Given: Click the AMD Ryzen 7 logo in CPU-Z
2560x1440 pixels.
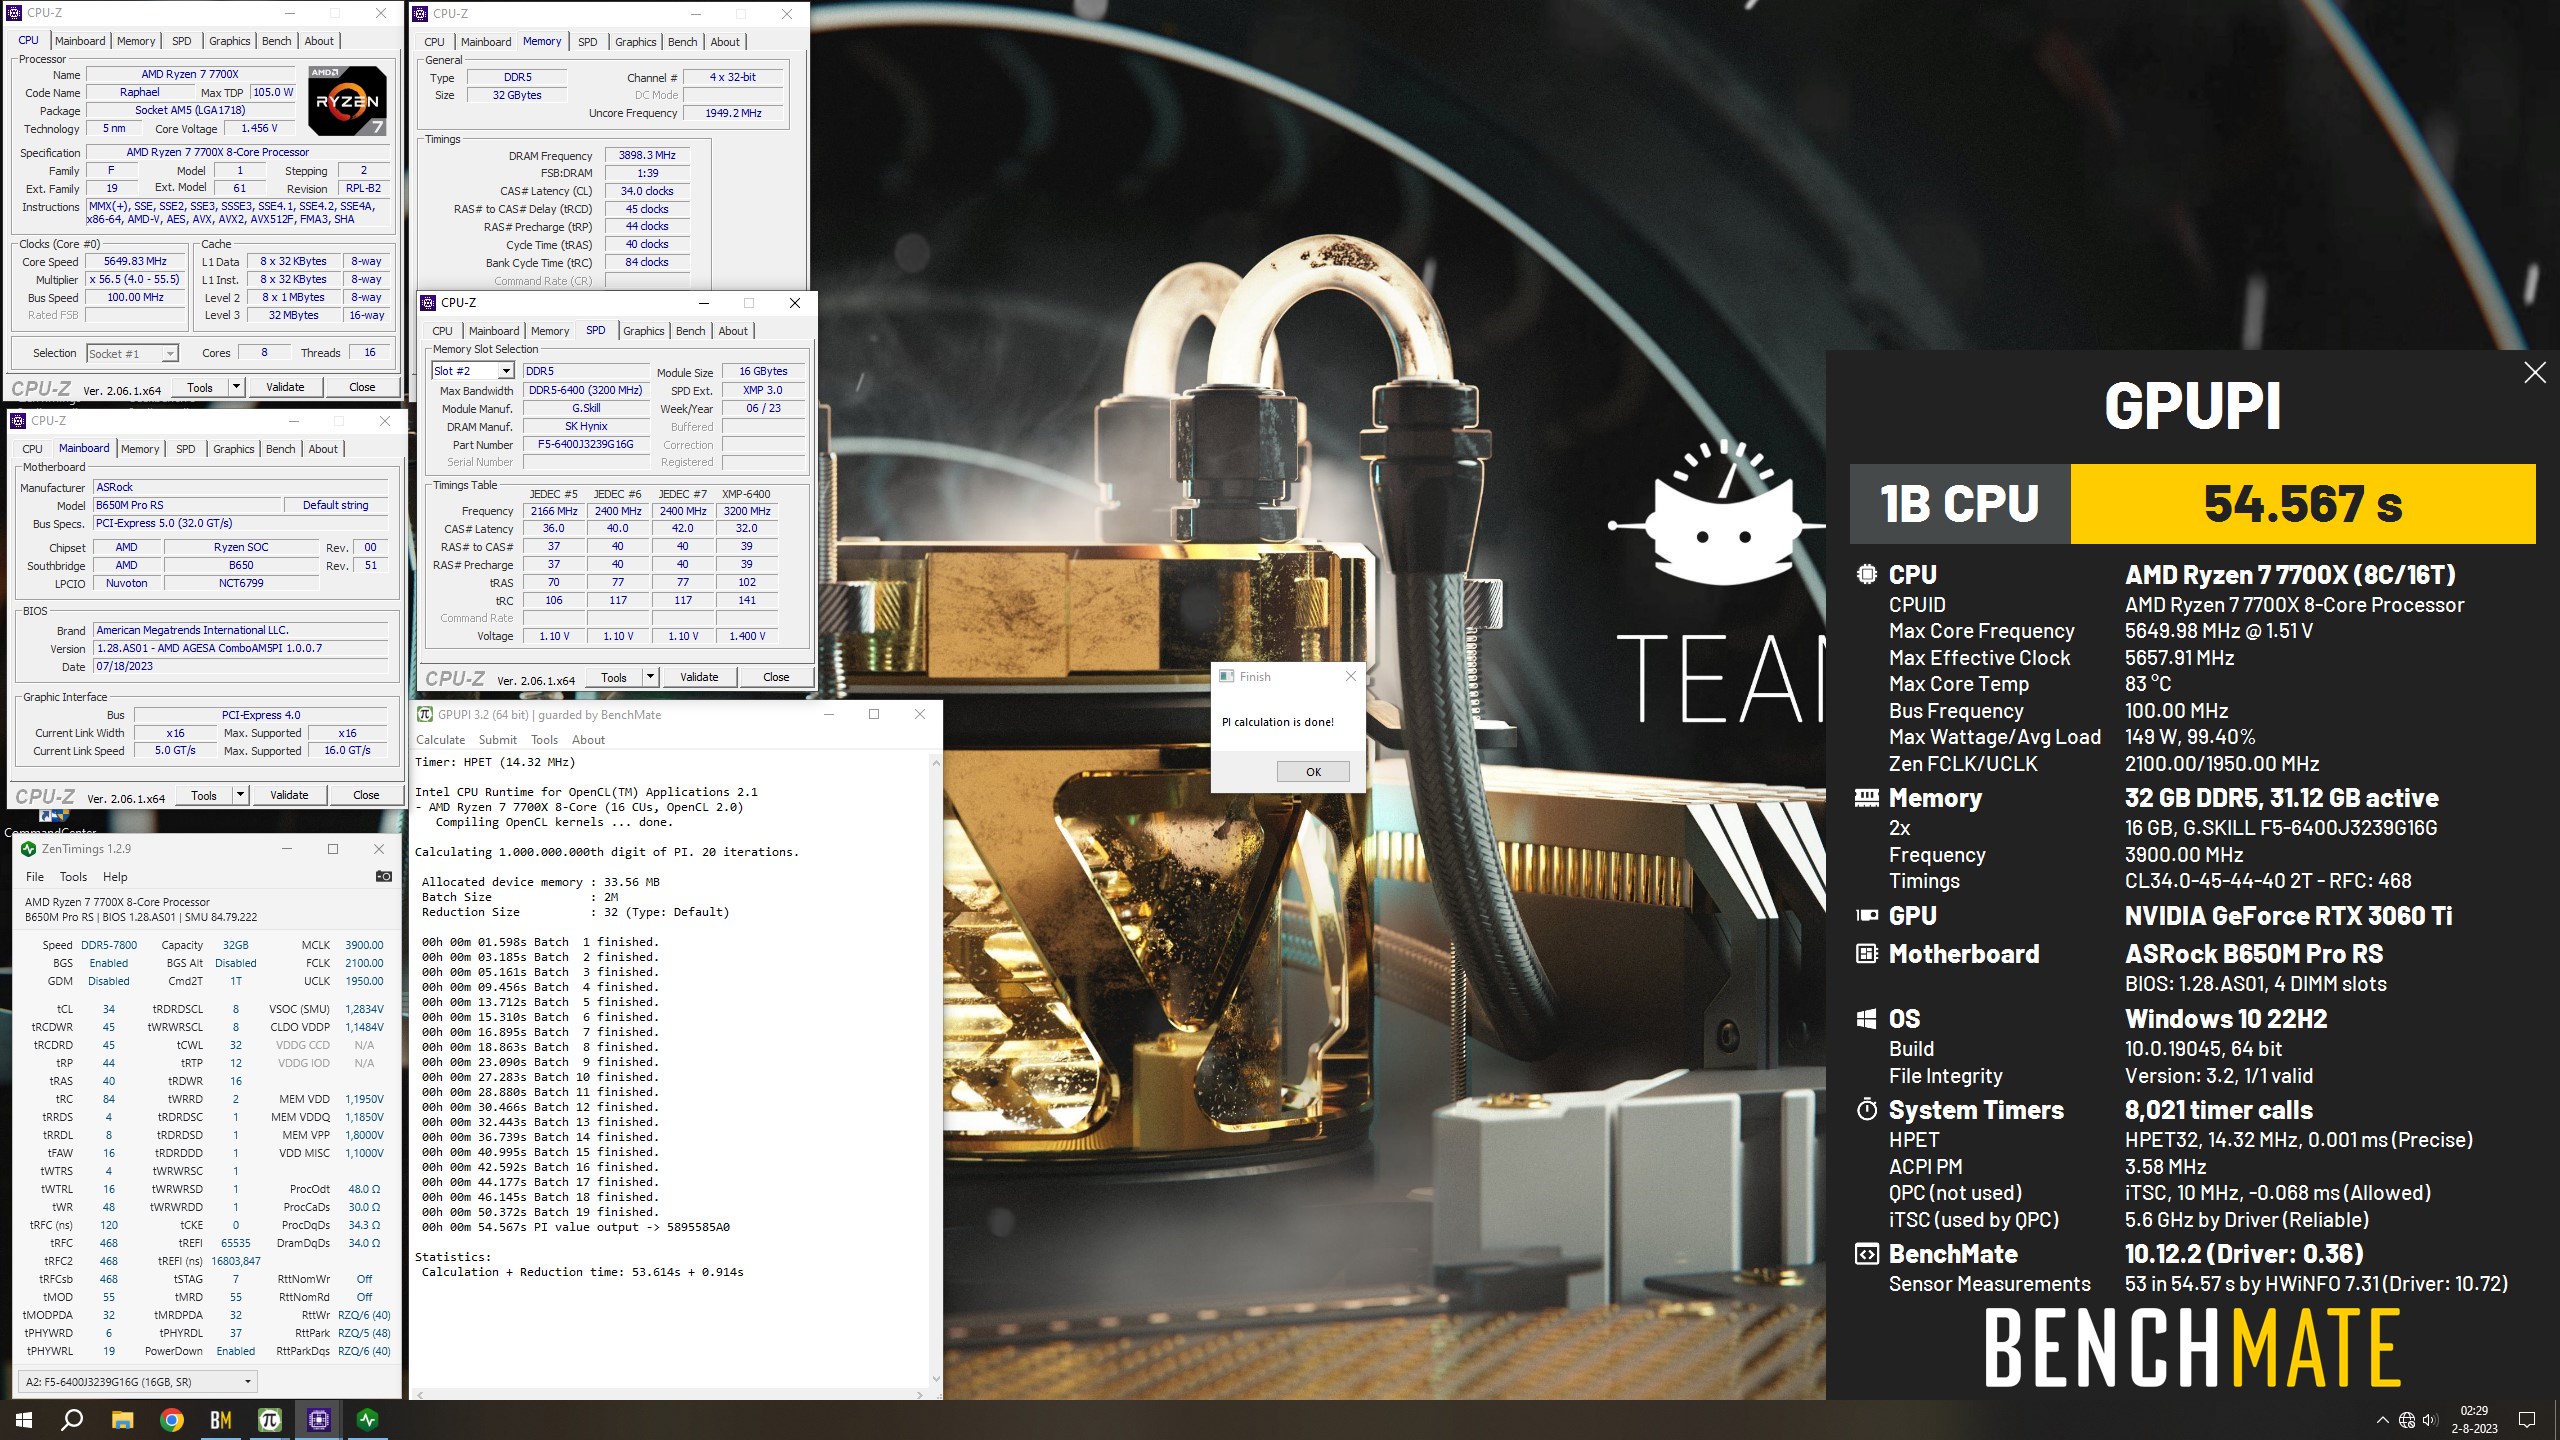Looking at the screenshot, I should tap(347, 100).
